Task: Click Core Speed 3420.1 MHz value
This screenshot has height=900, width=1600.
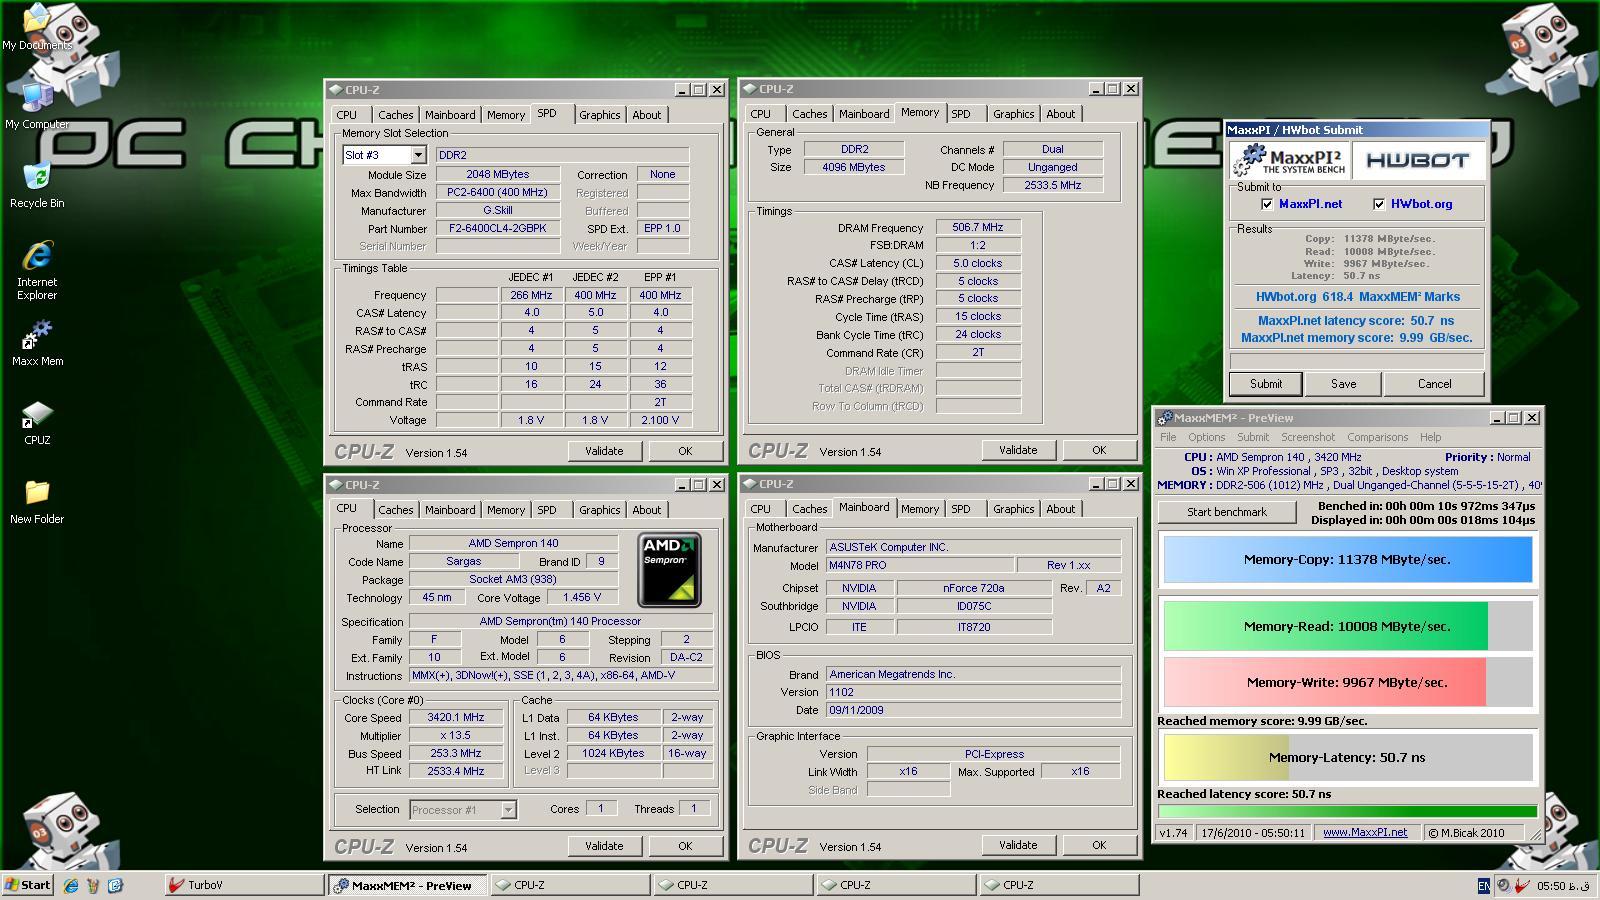Action: pyautogui.click(x=455, y=718)
